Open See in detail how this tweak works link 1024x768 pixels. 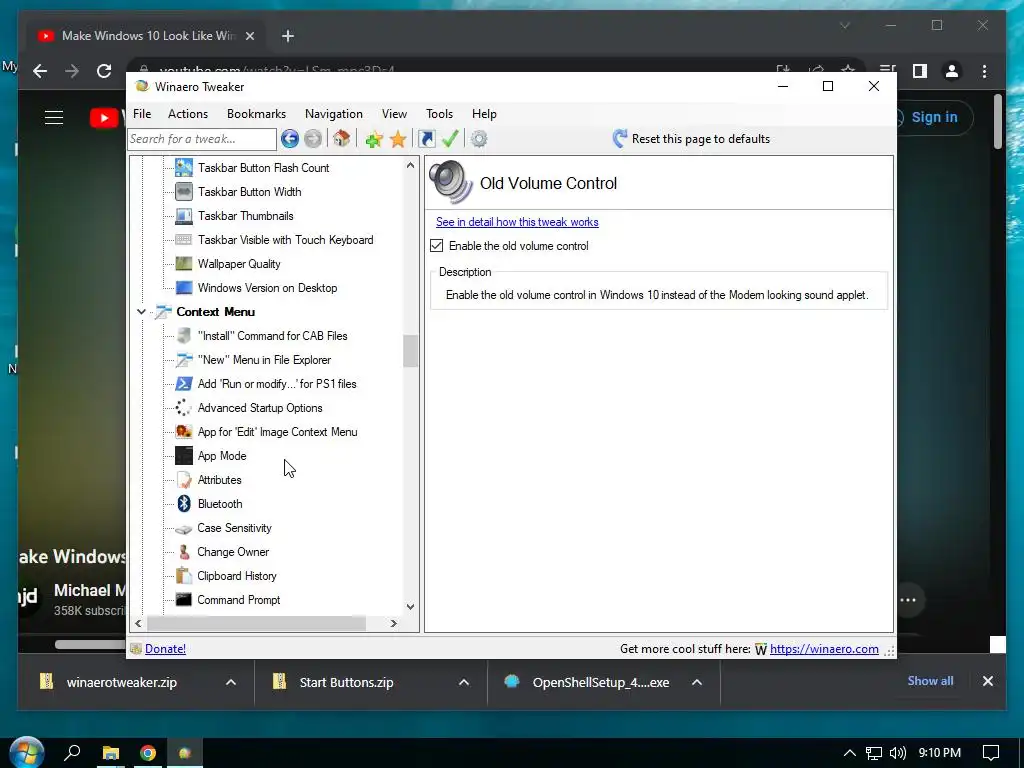(517, 222)
